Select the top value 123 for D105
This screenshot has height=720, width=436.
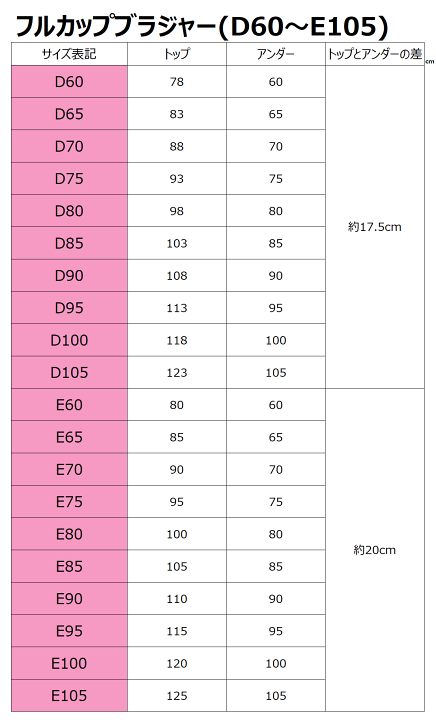coord(177,372)
